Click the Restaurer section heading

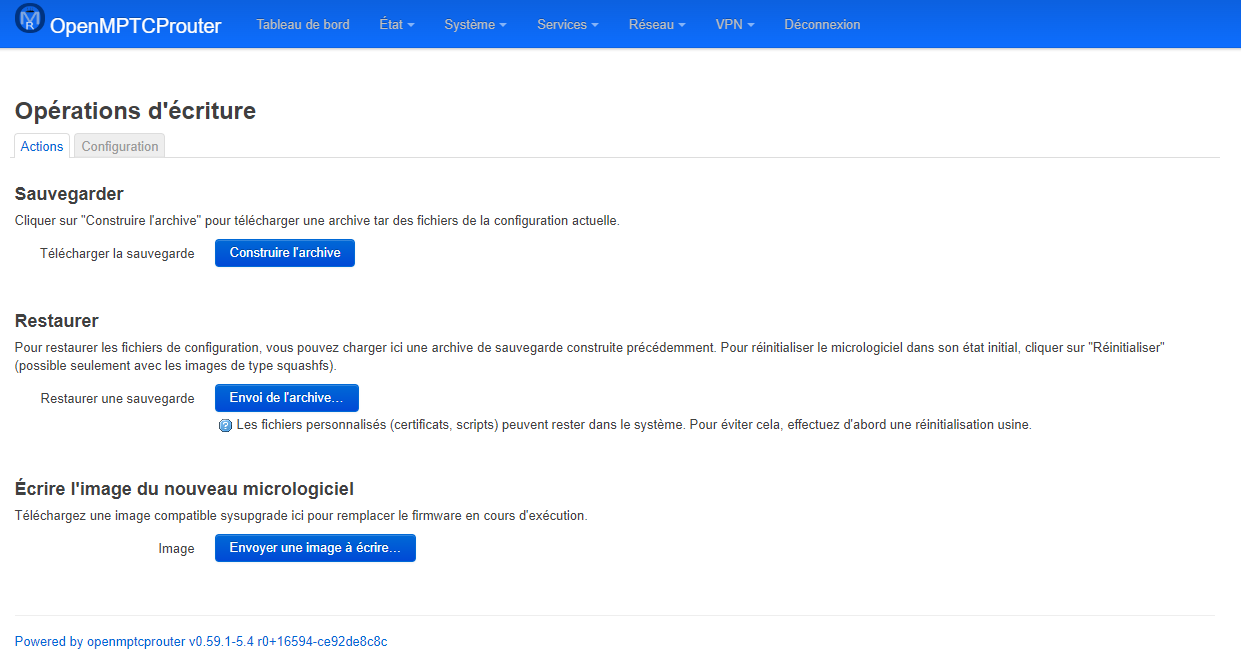[x=57, y=321]
